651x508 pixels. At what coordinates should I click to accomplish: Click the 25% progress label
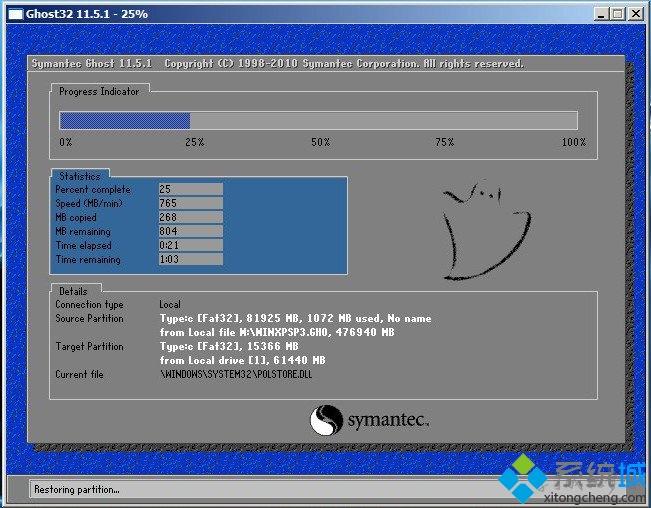point(195,142)
